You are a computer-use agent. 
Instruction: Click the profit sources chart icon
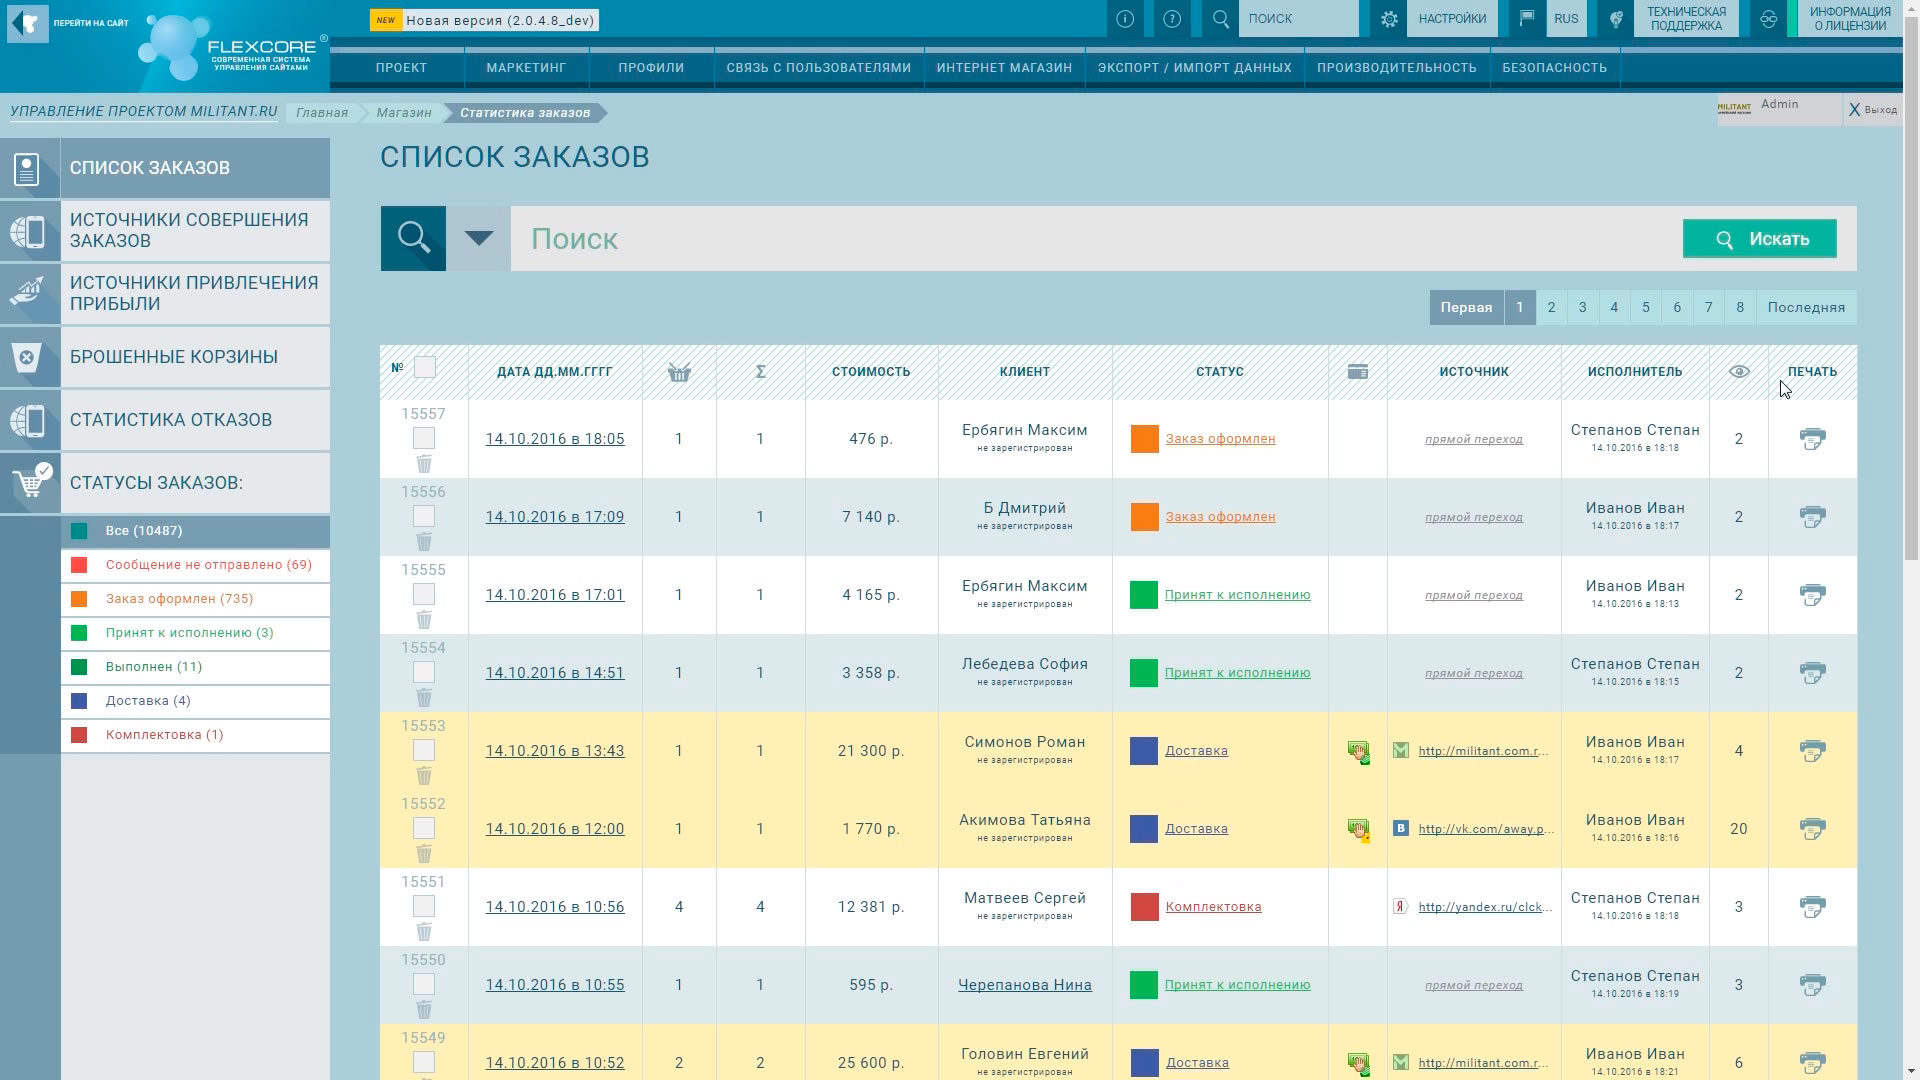(29, 293)
